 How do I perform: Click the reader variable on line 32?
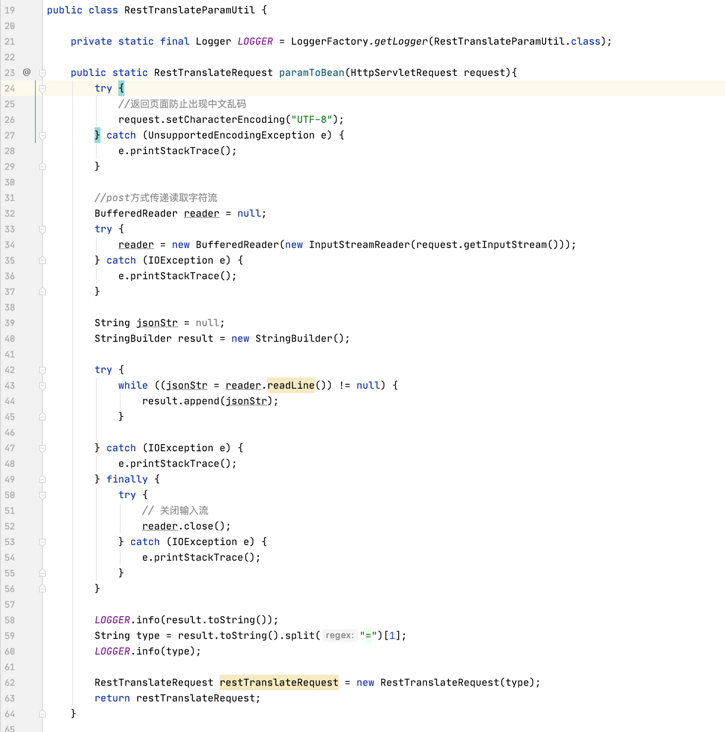201,213
